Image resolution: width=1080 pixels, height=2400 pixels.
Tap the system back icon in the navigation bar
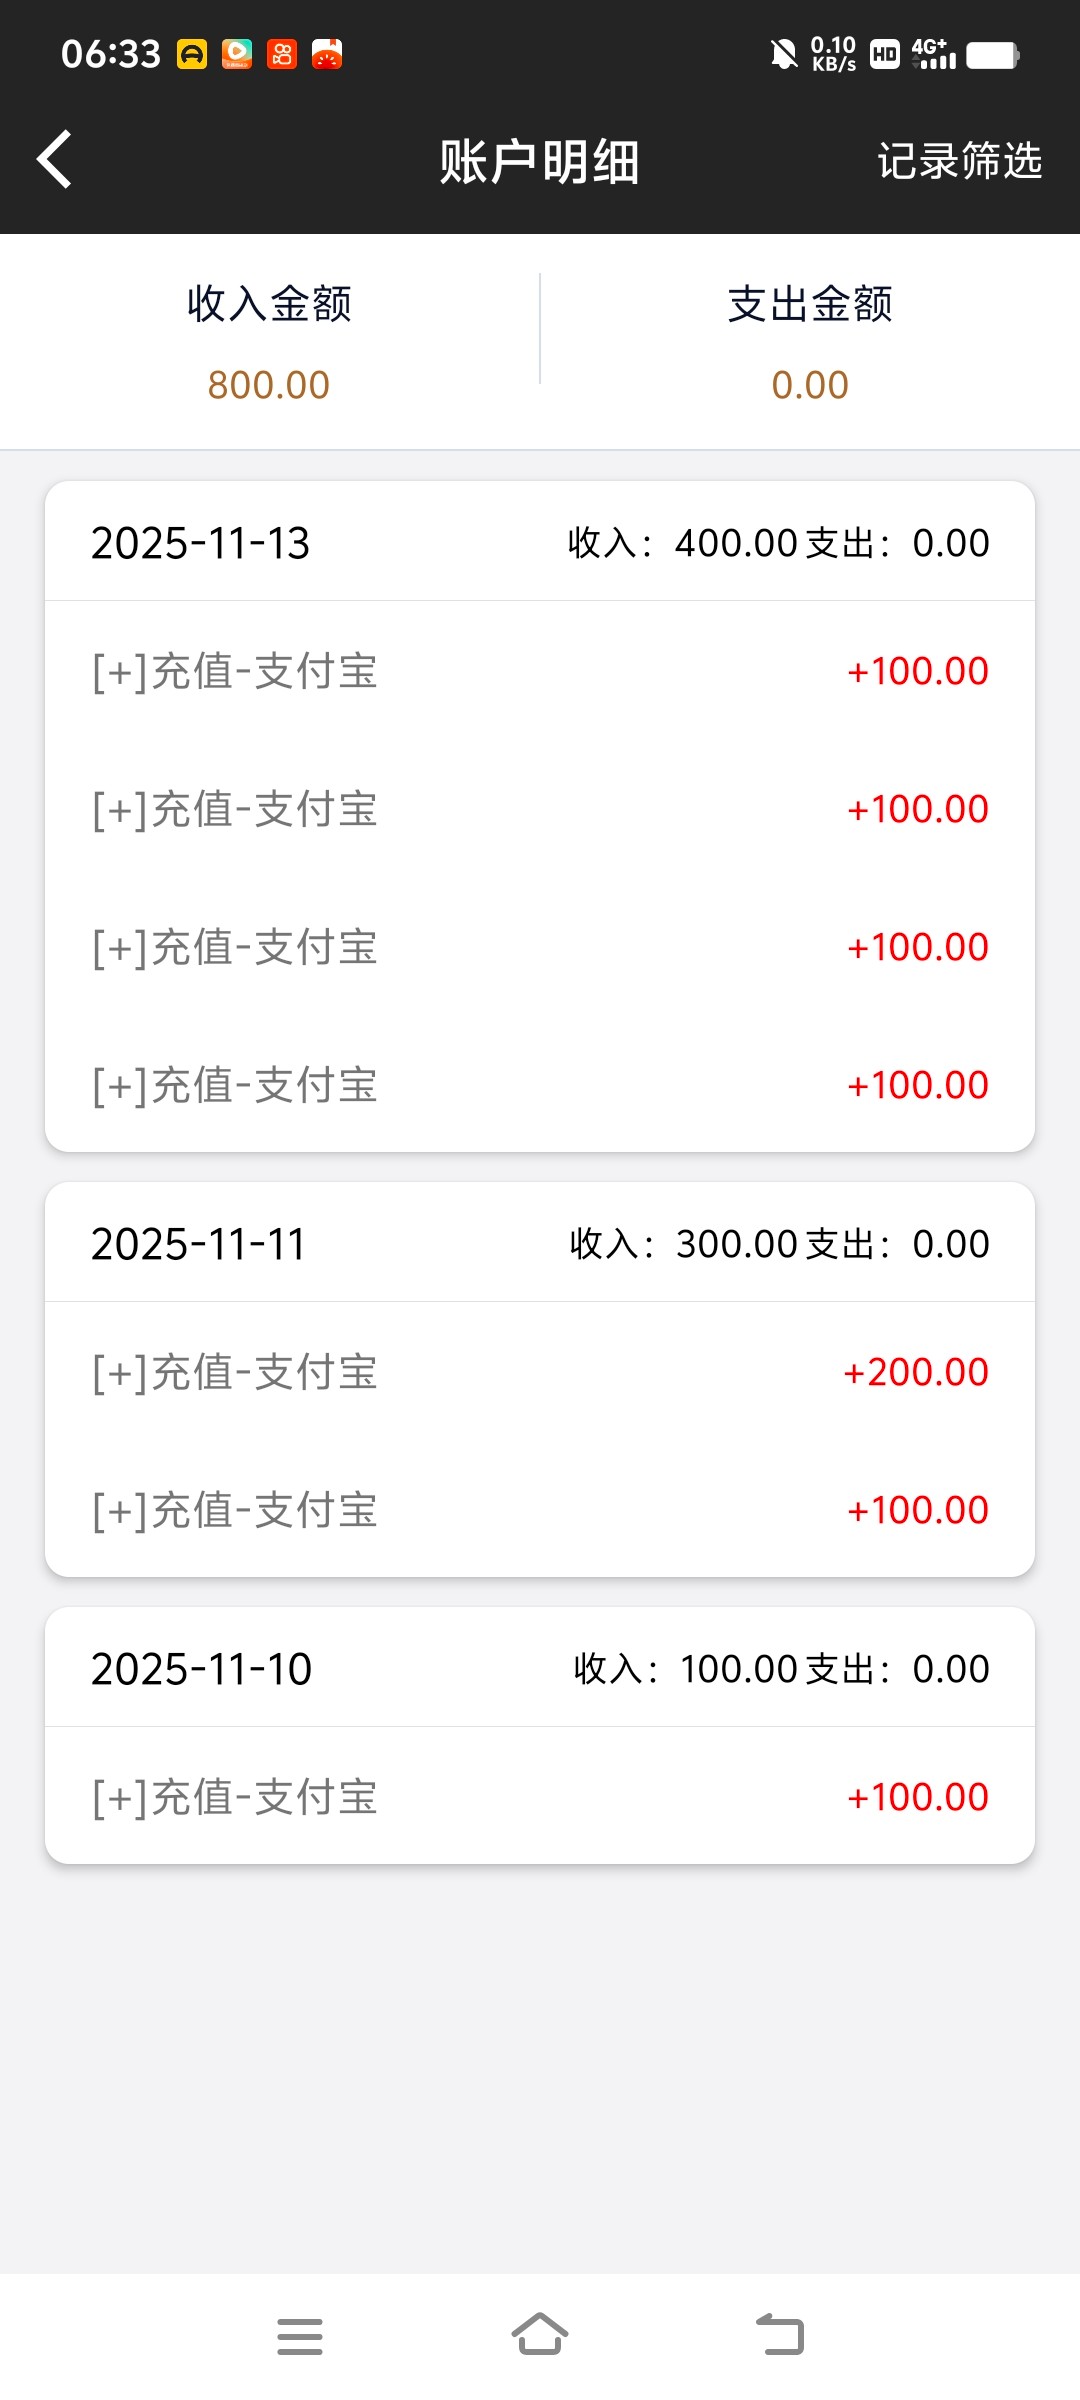coord(780,2335)
